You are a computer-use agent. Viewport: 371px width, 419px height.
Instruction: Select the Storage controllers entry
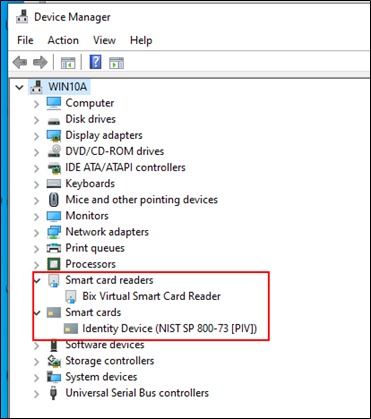110,361
